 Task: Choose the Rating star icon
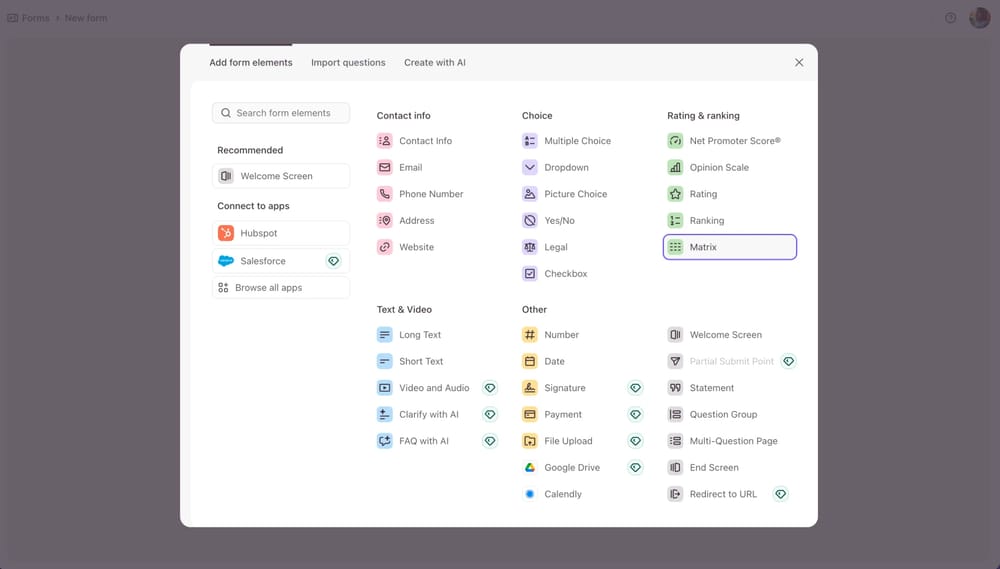(675, 194)
